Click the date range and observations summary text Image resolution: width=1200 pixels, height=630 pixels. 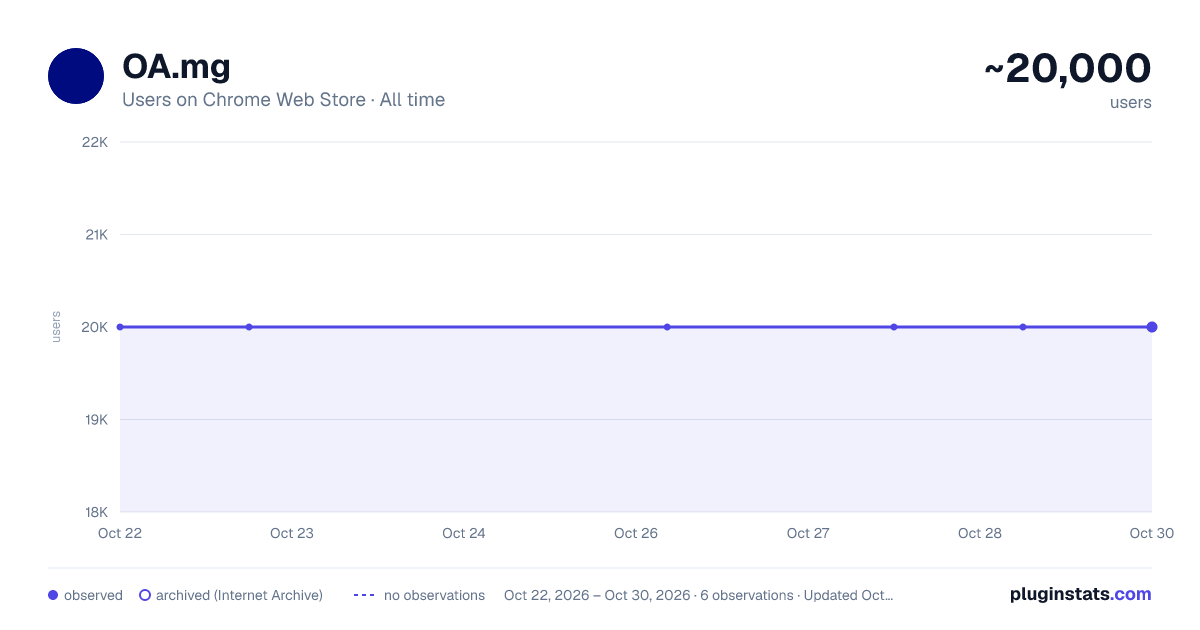(698, 595)
